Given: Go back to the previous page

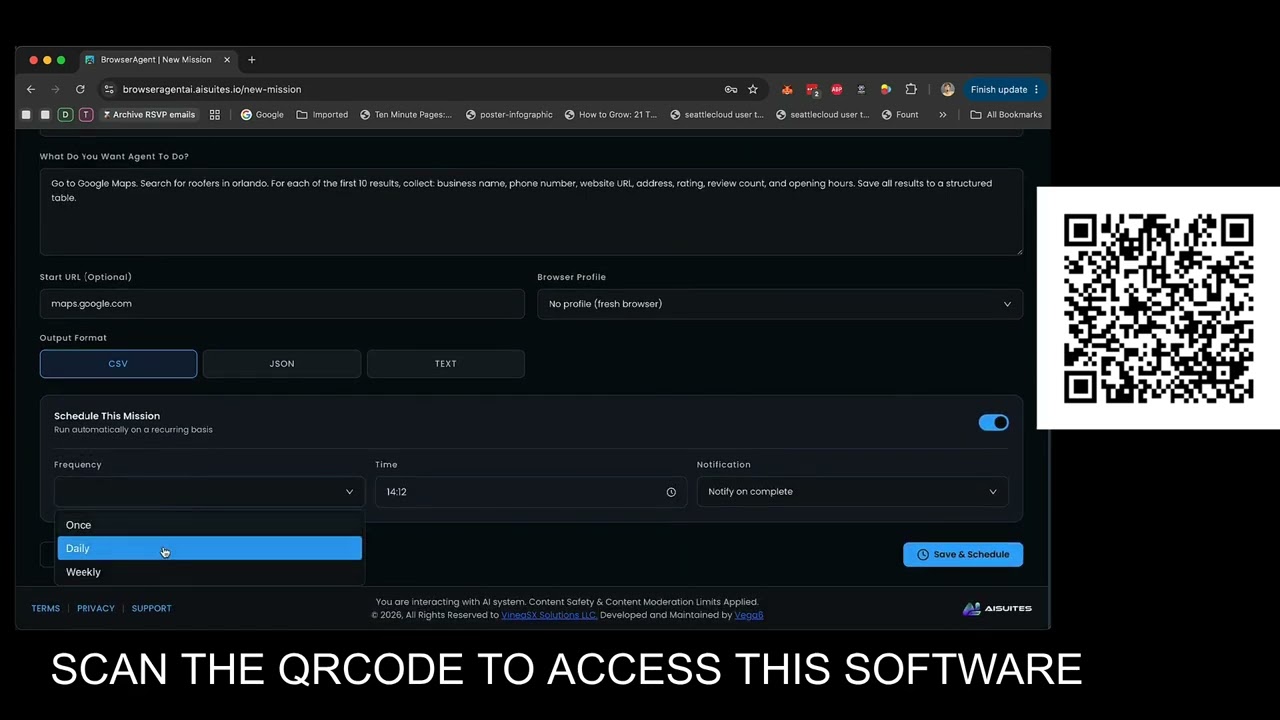Looking at the screenshot, I should tap(31, 89).
